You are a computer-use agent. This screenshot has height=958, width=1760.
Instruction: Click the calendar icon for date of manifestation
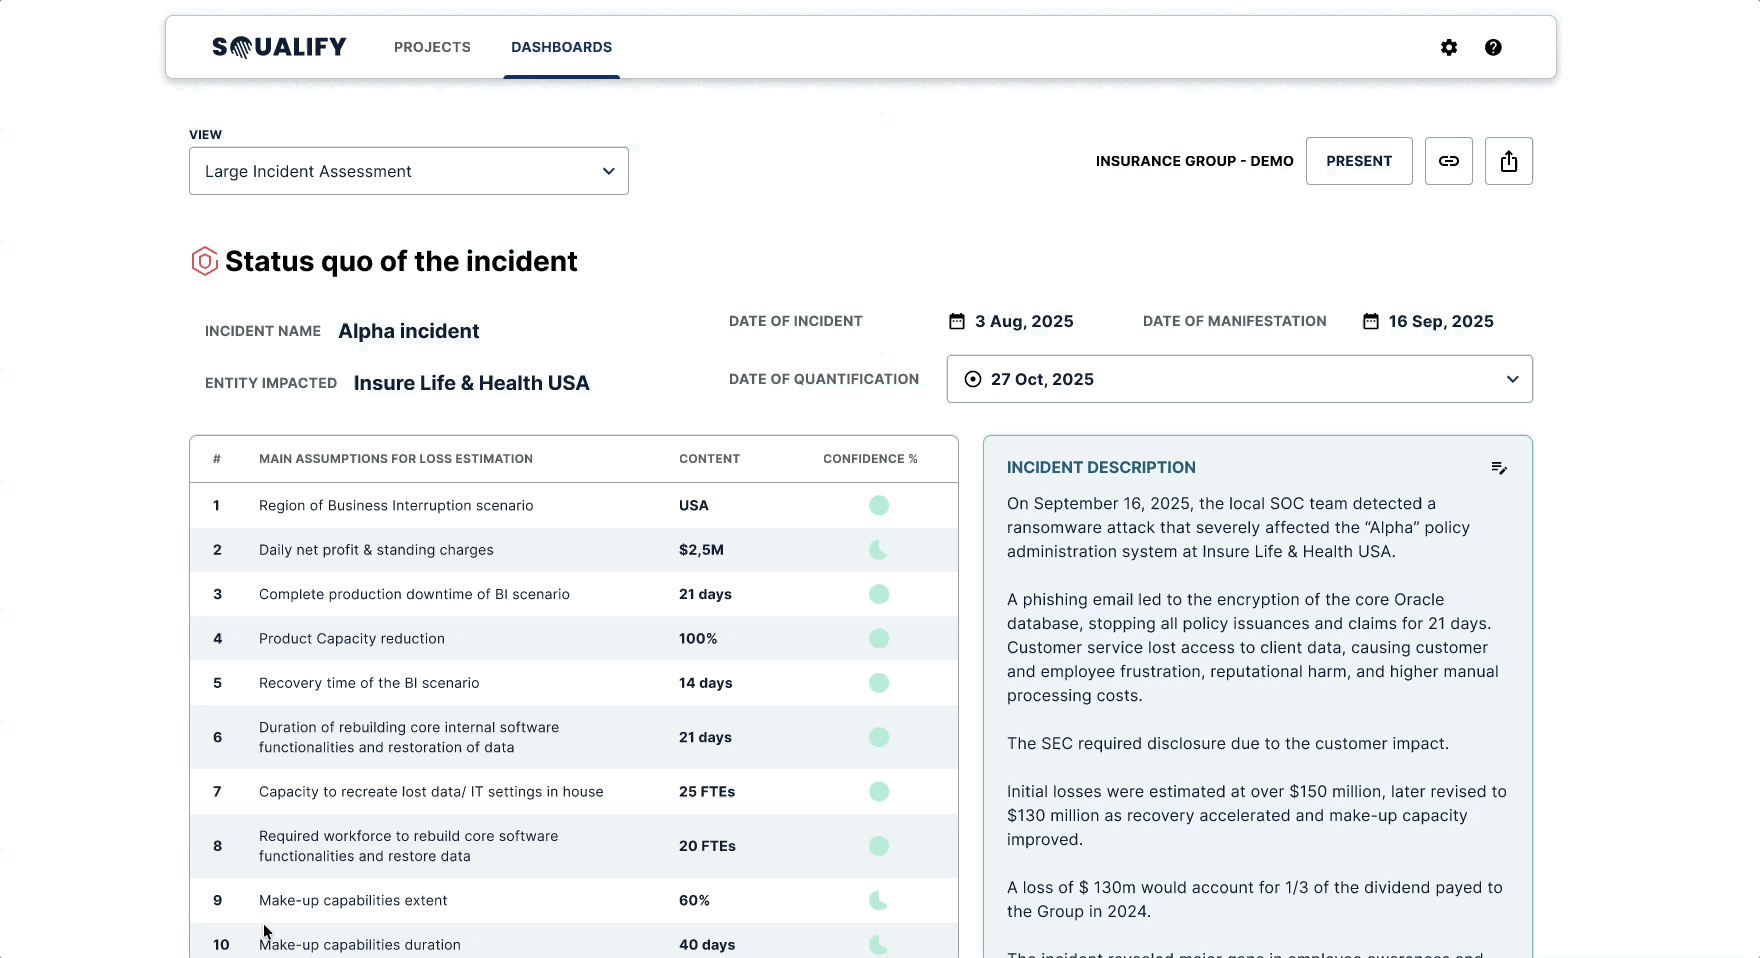coord(1371,321)
